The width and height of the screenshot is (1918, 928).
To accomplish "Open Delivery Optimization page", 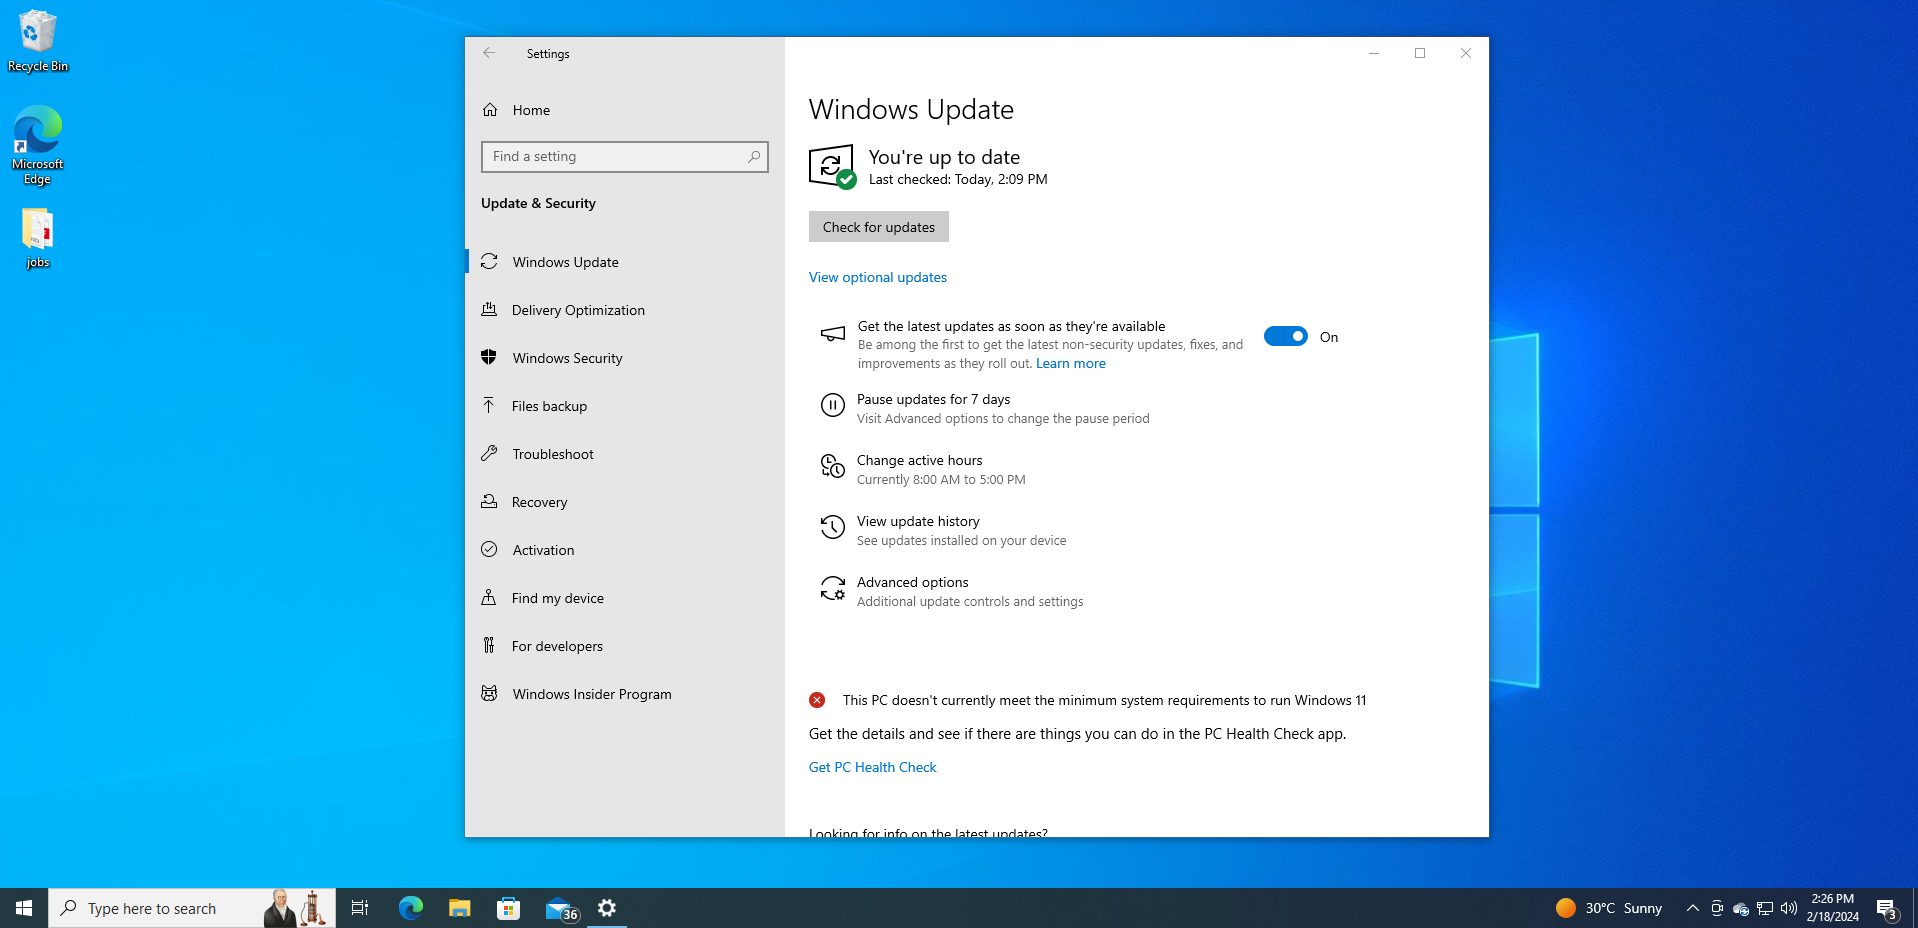I will click(625, 310).
